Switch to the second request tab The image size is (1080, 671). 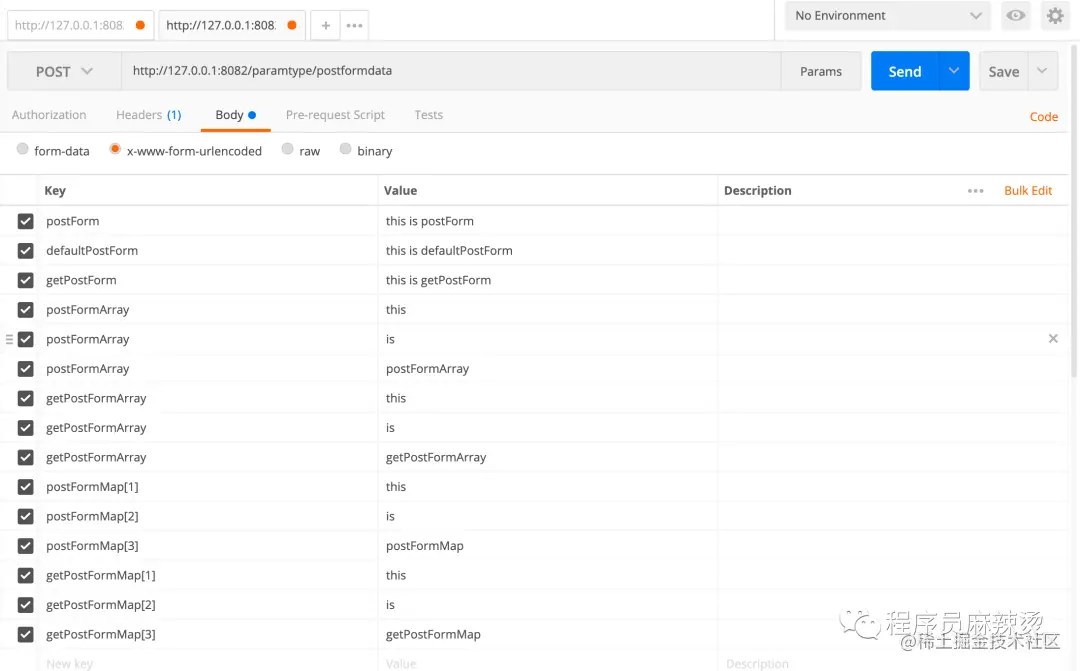[x=231, y=25]
